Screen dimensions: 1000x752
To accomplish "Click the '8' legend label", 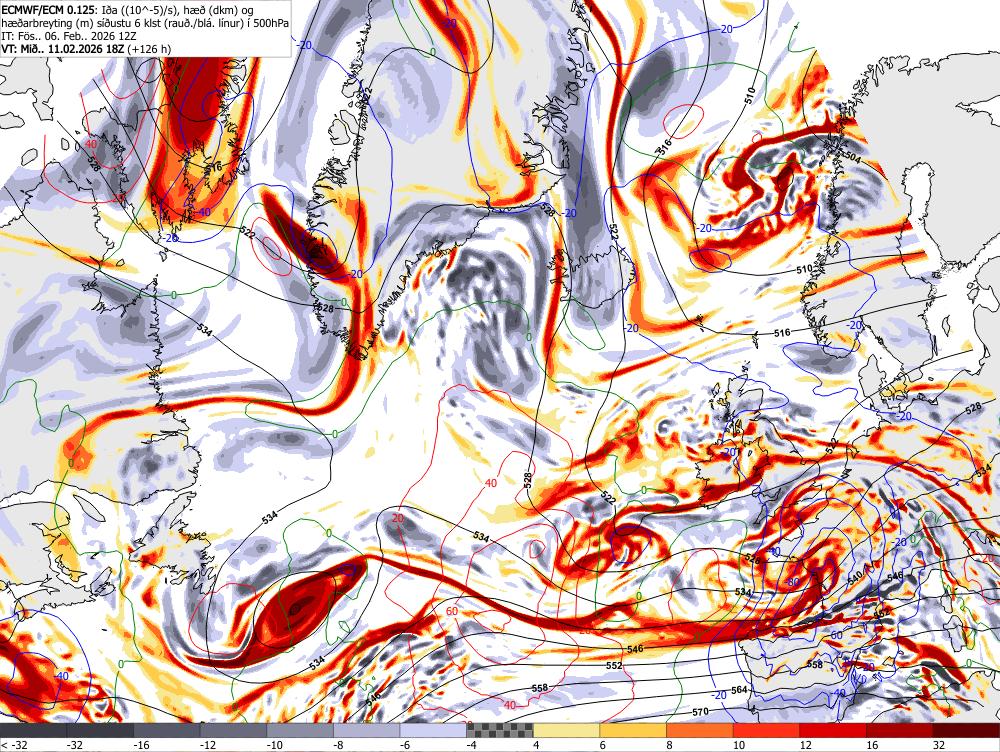I will click(669, 745).
